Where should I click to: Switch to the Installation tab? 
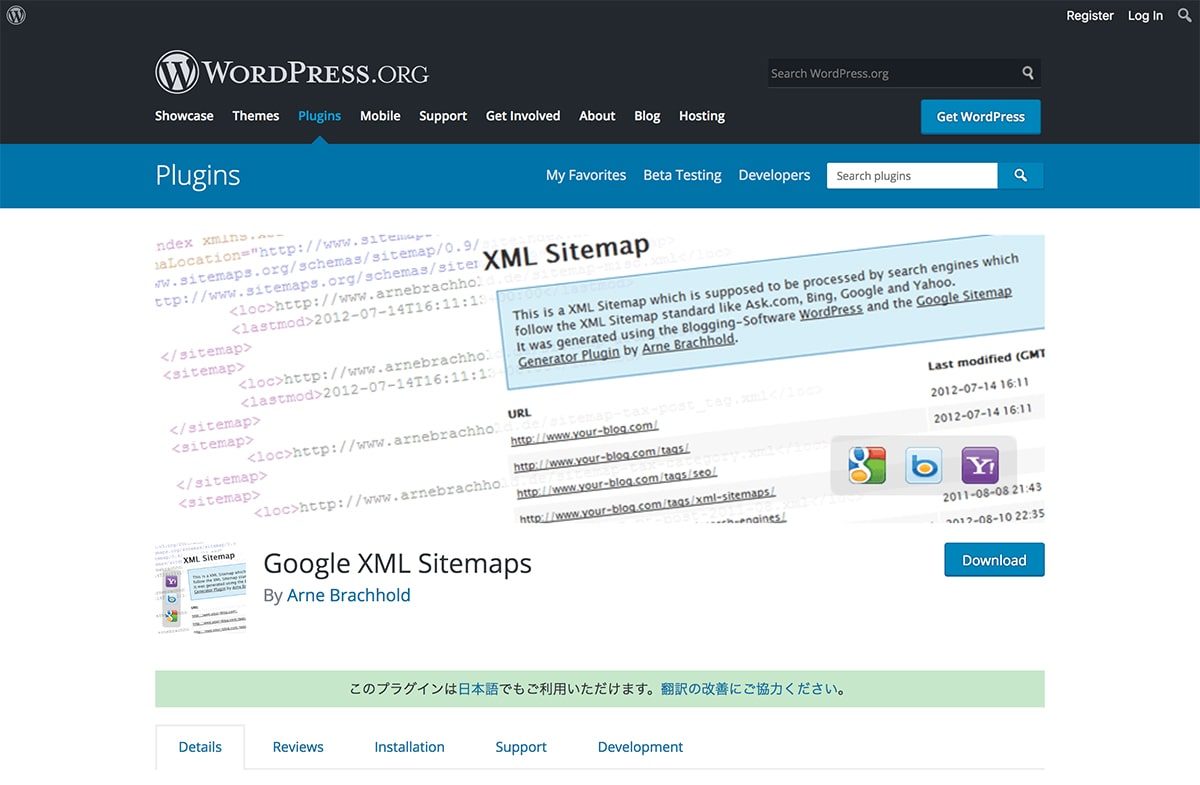coord(409,747)
